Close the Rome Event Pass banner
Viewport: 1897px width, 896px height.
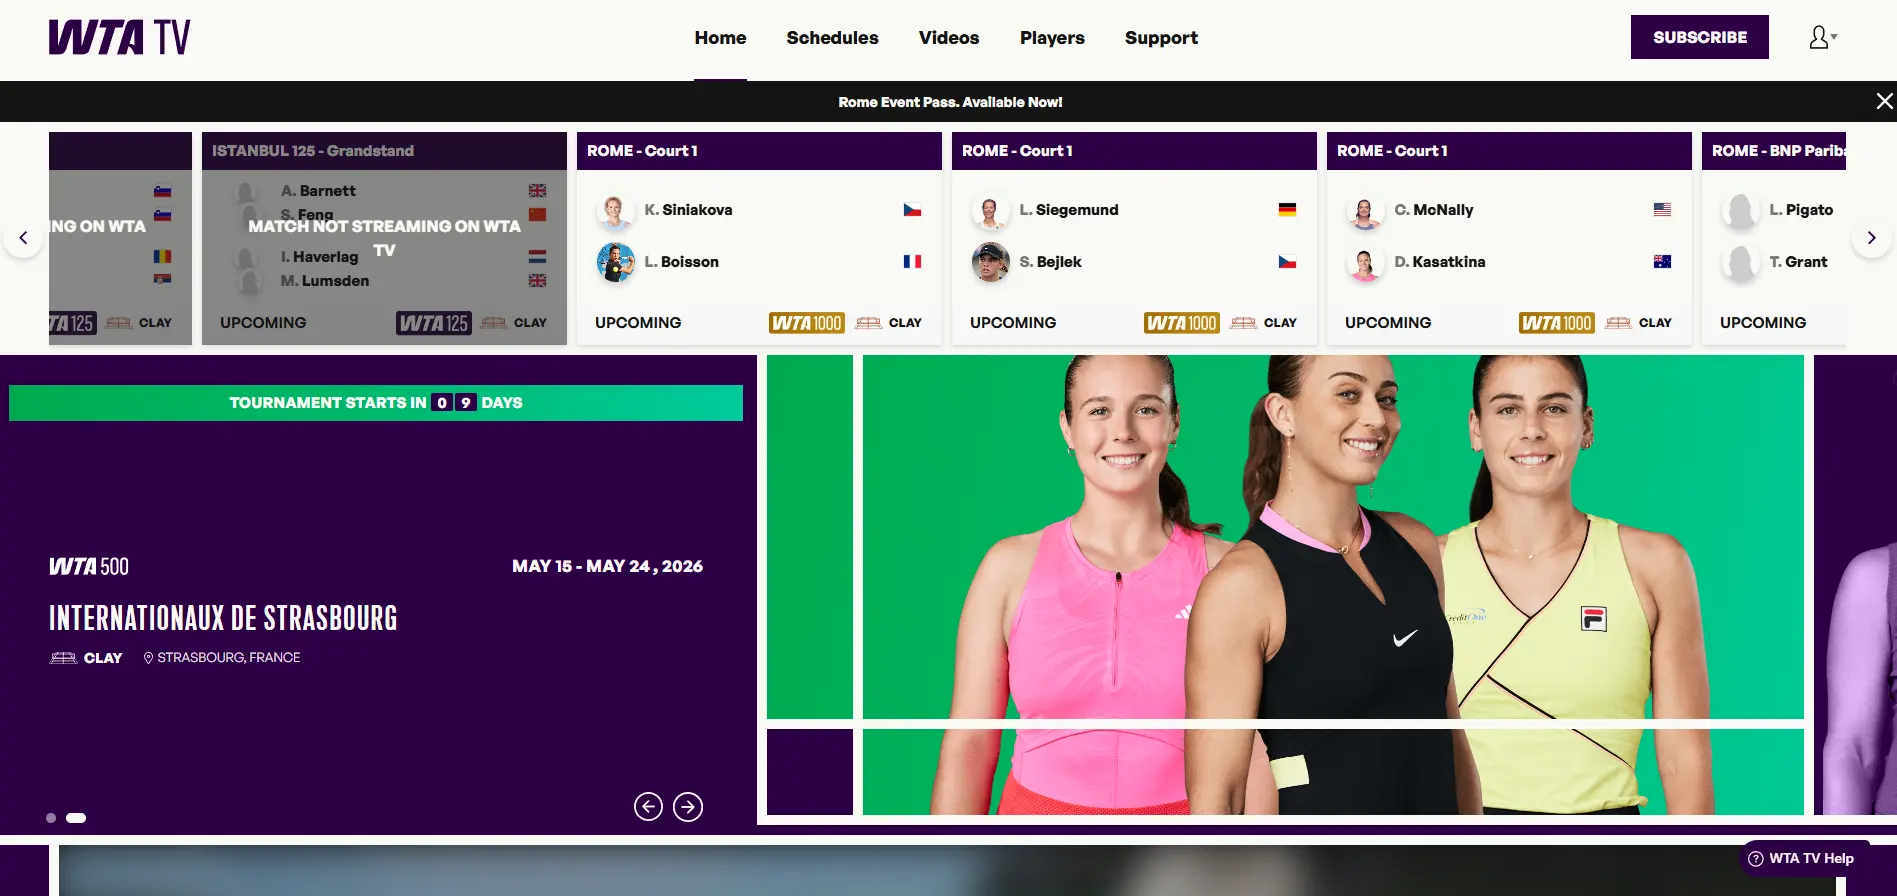click(1884, 101)
